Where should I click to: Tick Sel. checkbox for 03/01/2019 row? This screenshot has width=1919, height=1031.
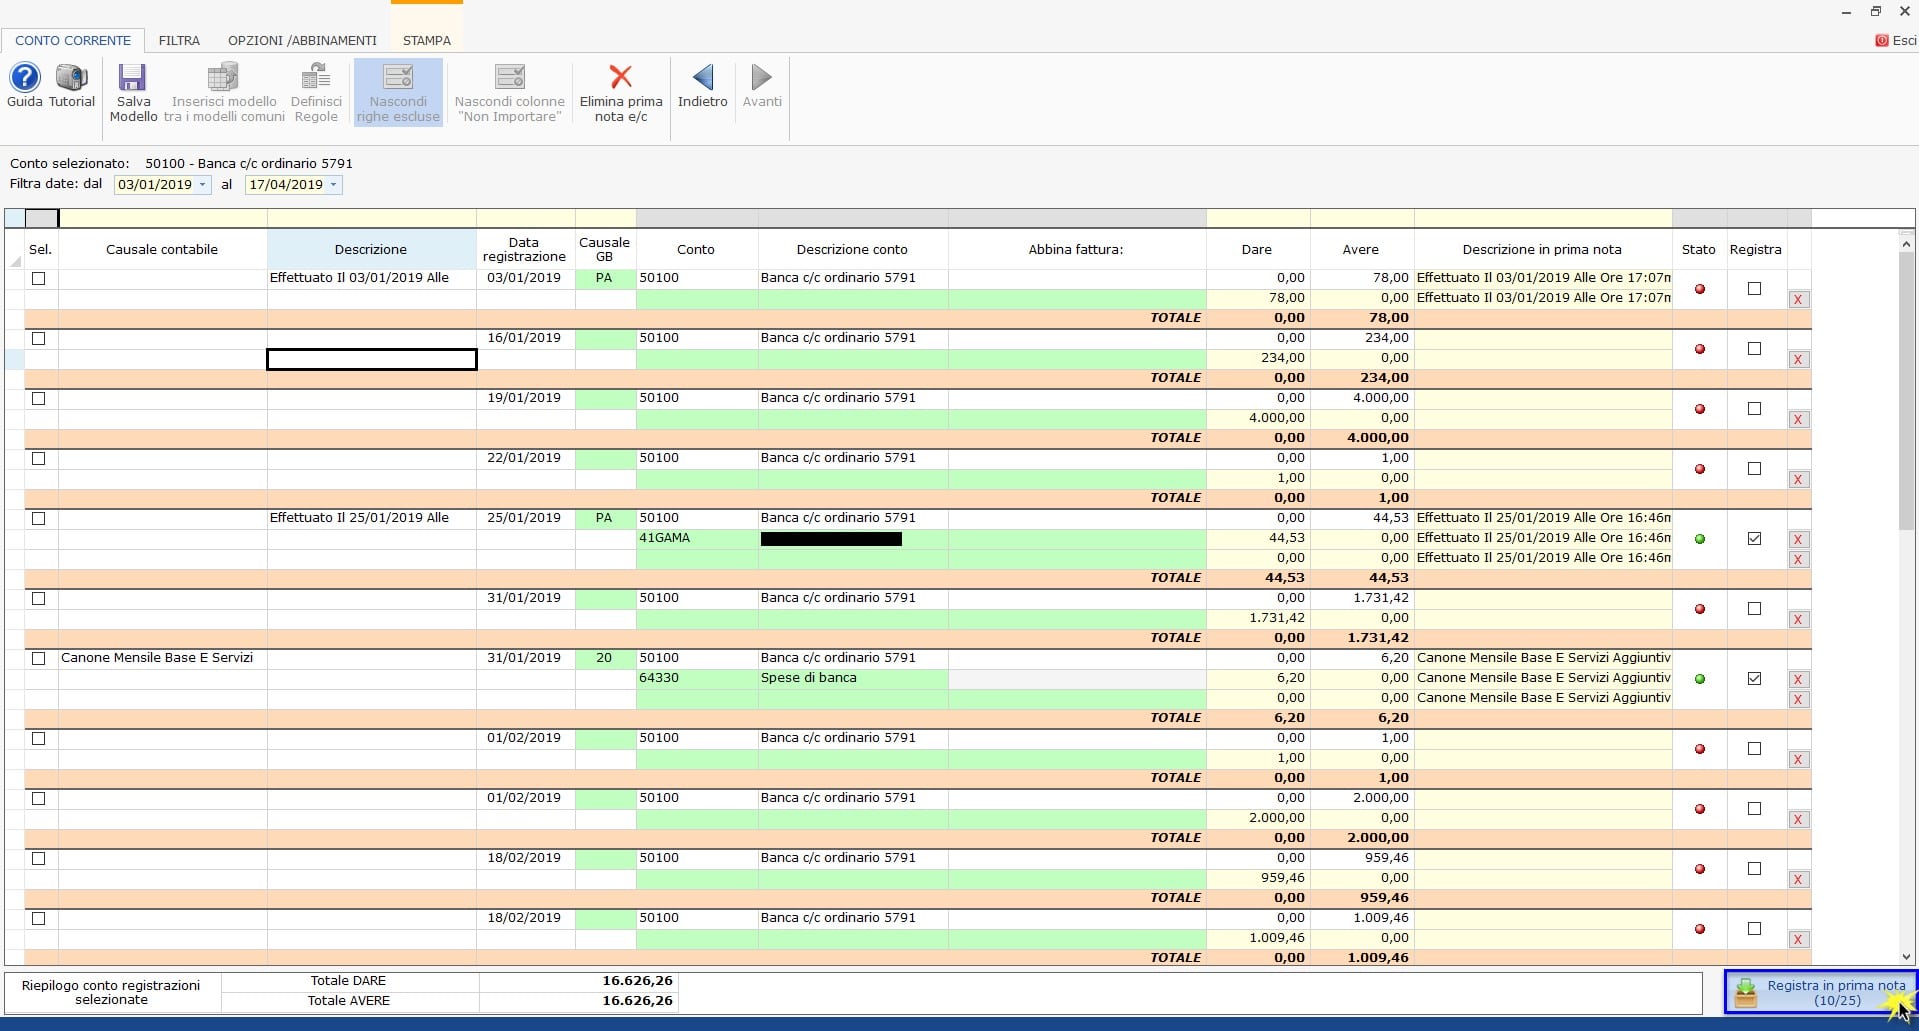coord(39,279)
